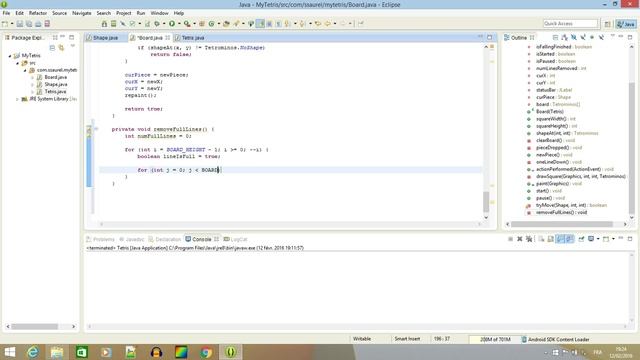Toggle Hide Fields in Outline toolbar
Viewport: 640px width, 360px height.
pos(574,38)
